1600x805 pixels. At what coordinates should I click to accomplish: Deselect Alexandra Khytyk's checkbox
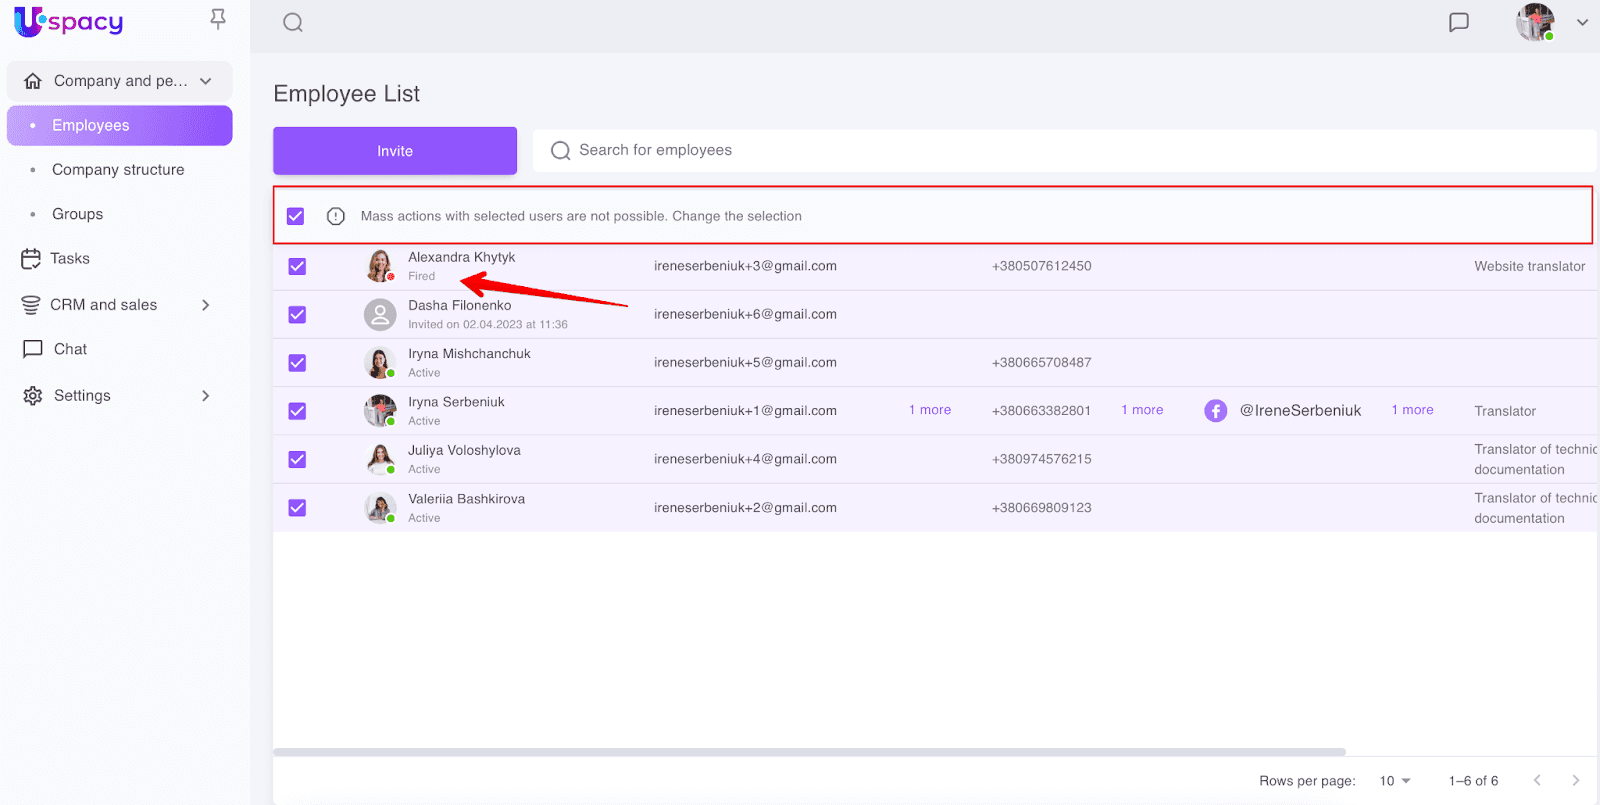pyautogui.click(x=297, y=266)
